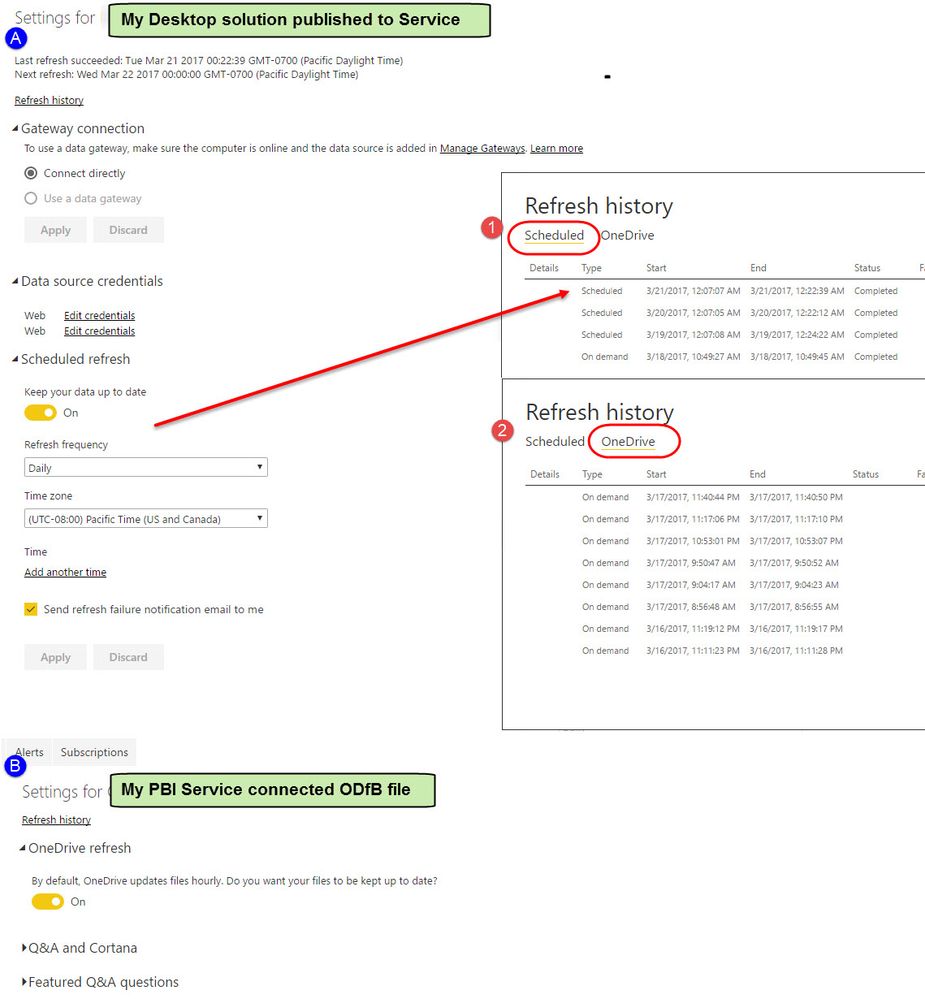The width and height of the screenshot is (925, 999).
Task: Click the Details column header in upper history
Action: [x=544, y=268]
